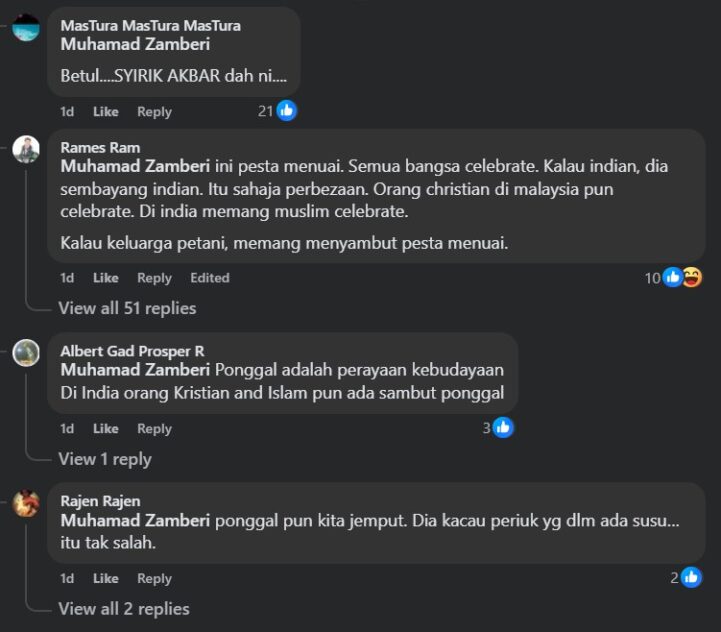Click the like reaction icon on Albert's comment

tap(503, 428)
